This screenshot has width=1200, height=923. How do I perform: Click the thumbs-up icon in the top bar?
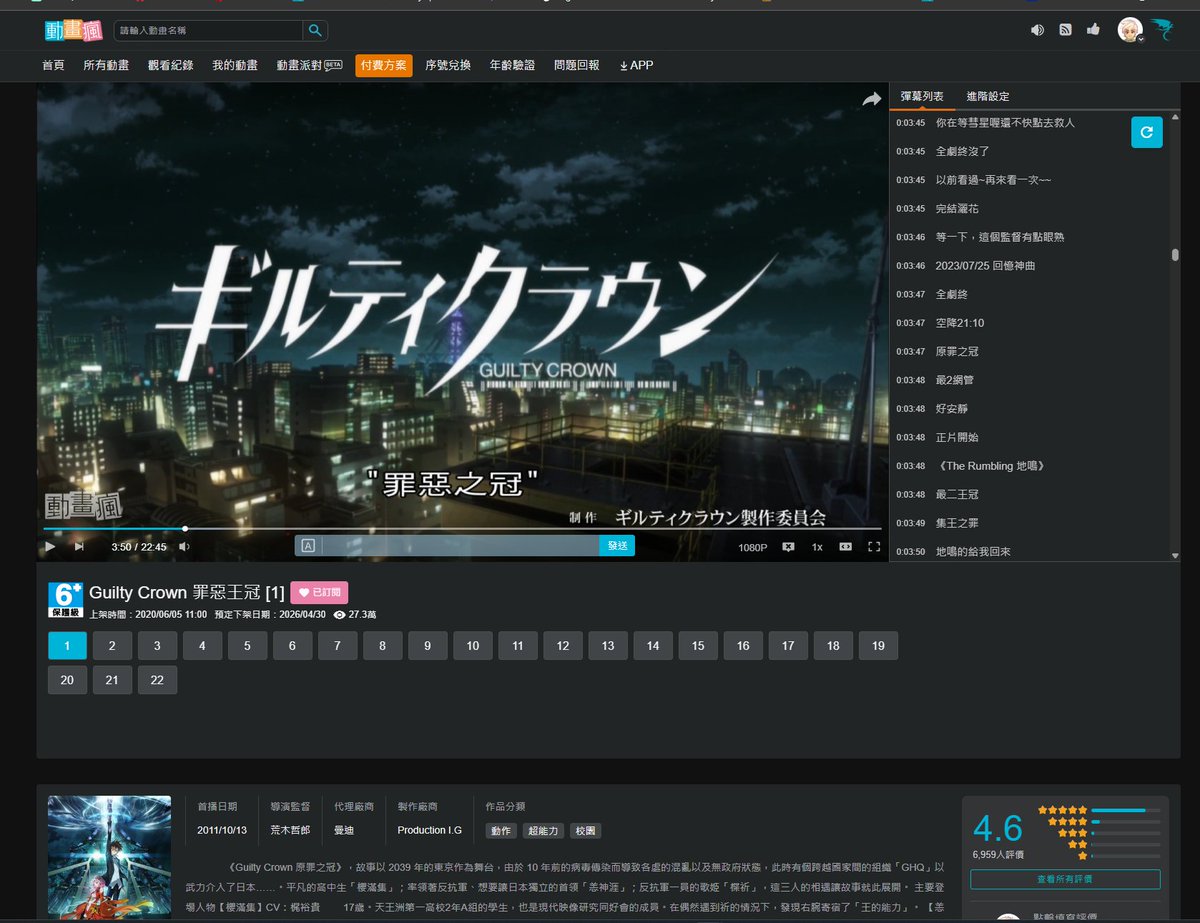(x=1096, y=30)
